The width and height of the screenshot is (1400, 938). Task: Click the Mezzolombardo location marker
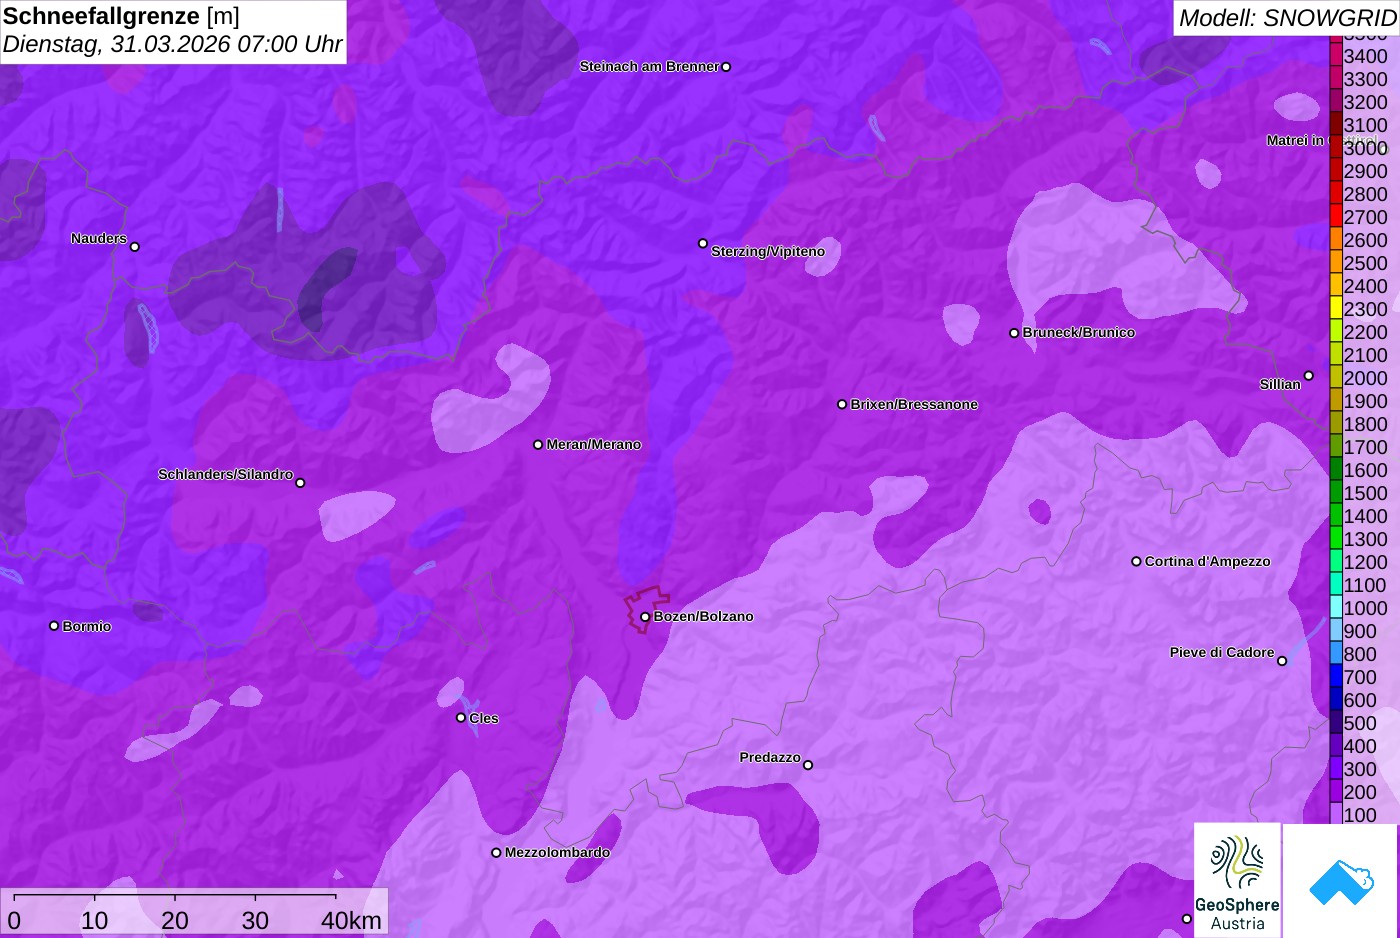tap(496, 853)
